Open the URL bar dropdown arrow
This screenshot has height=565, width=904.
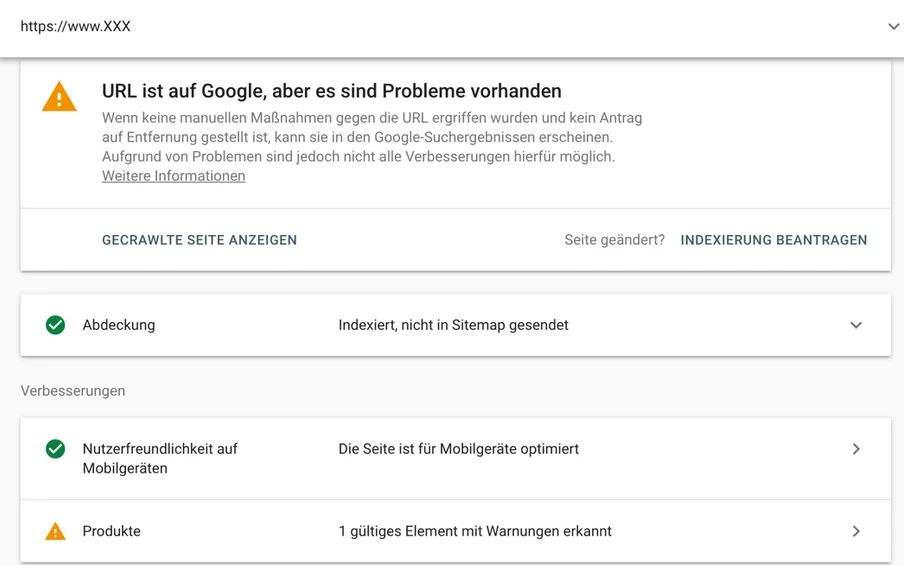893,27
